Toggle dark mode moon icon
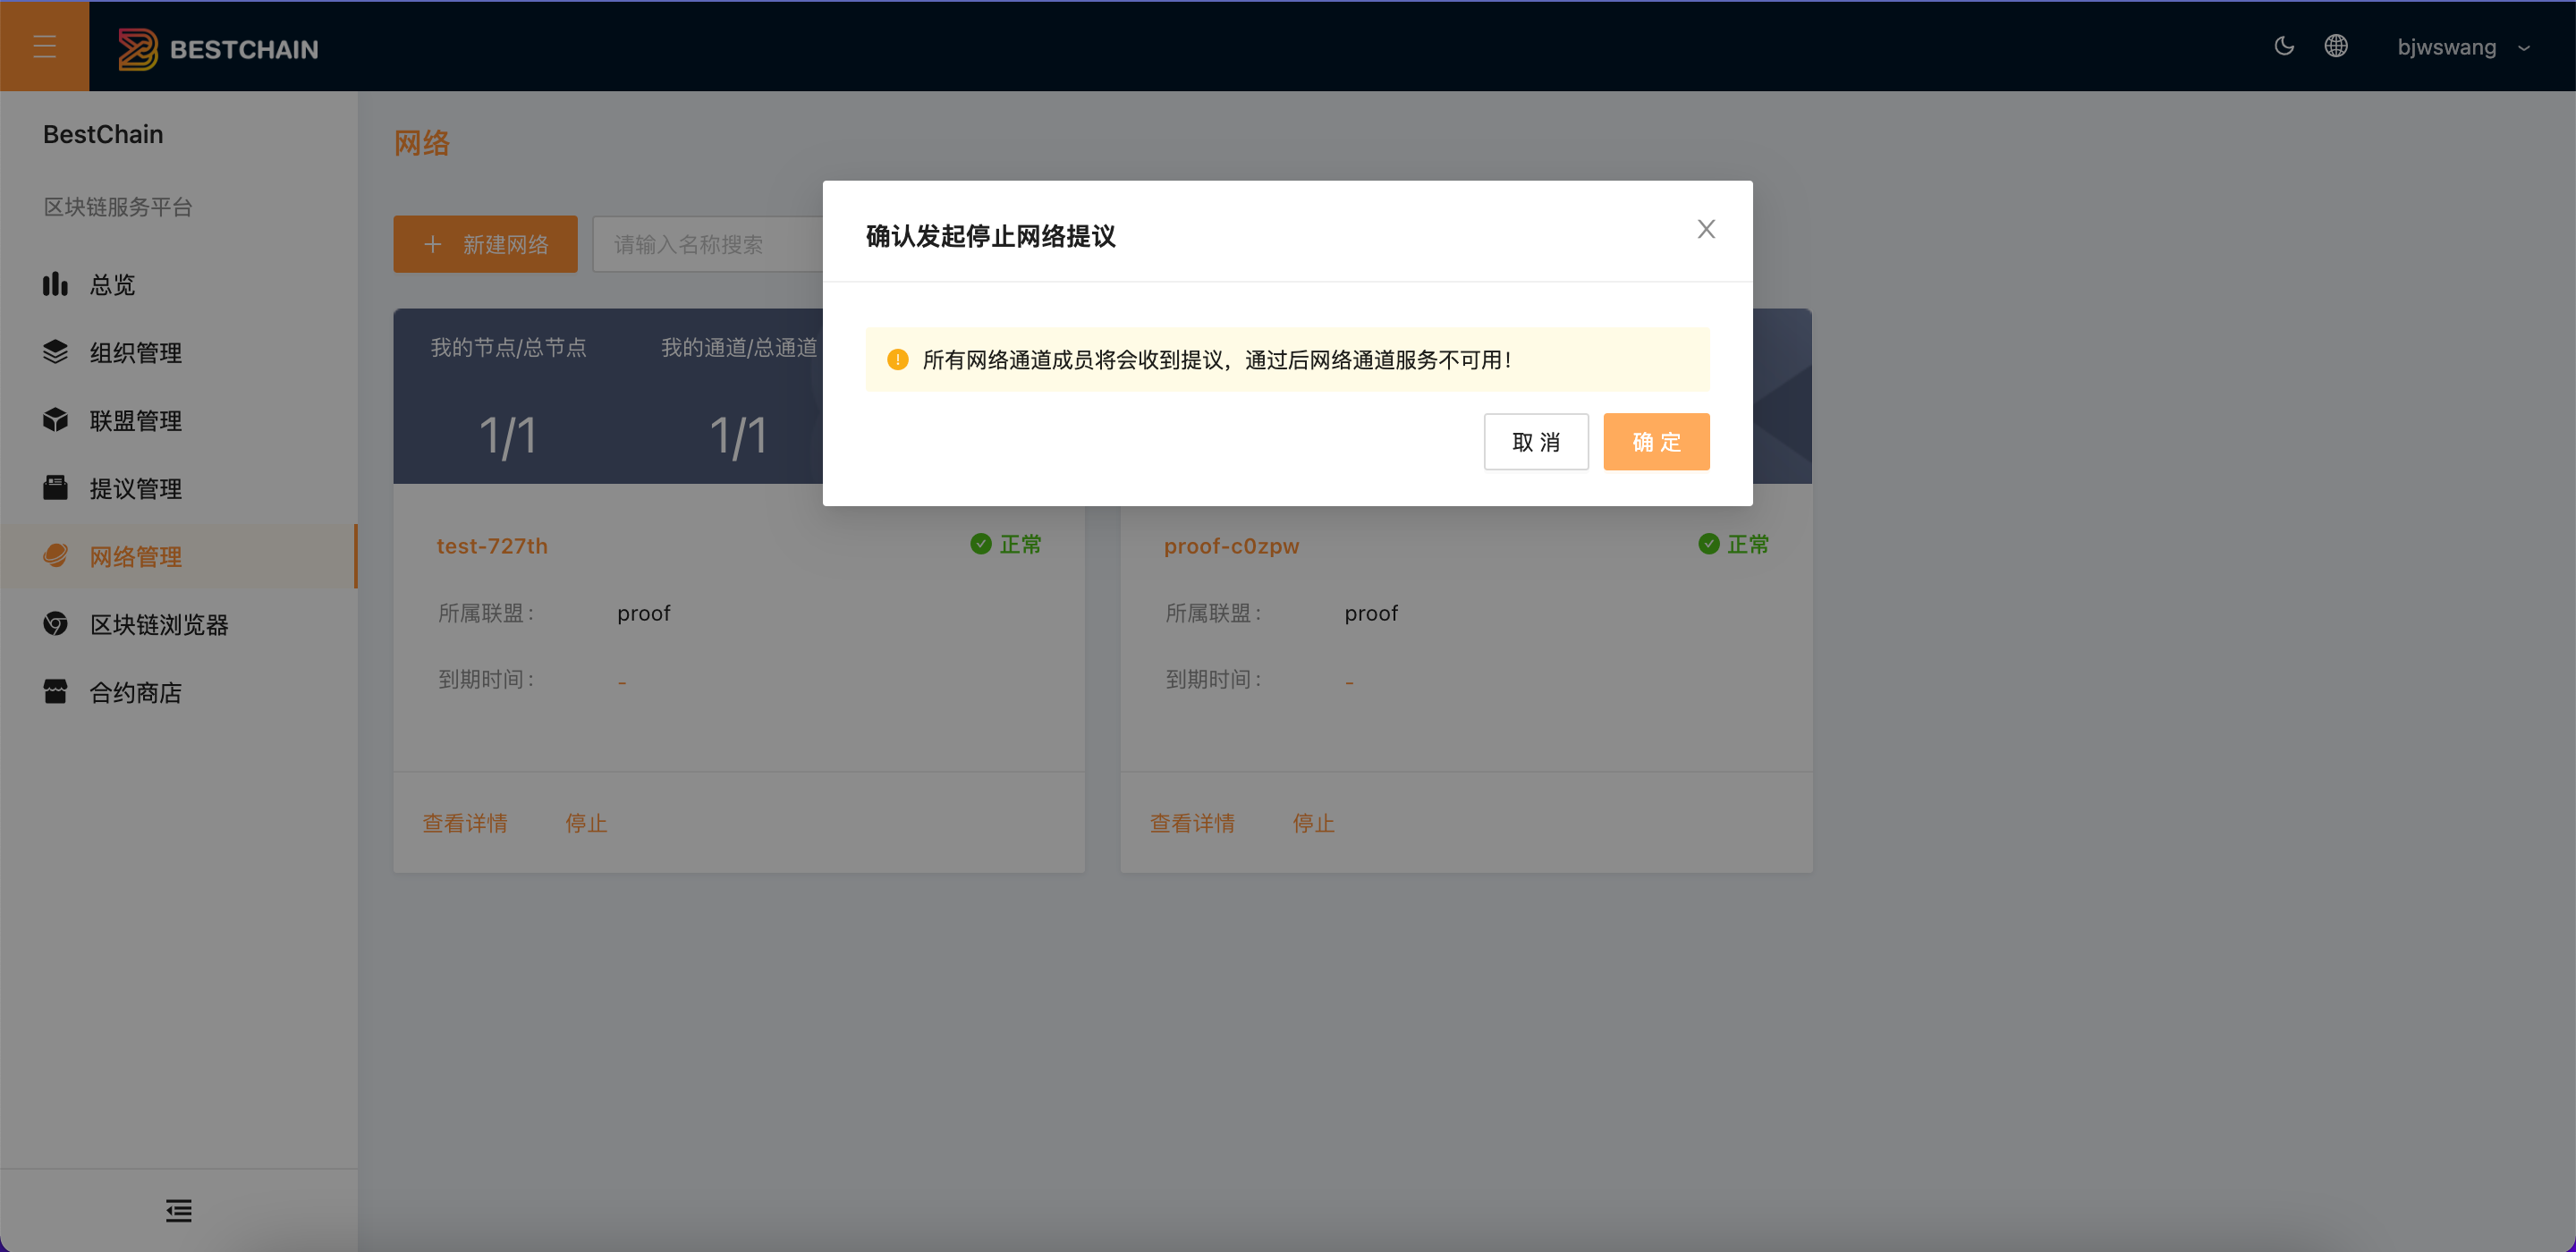 (2284, 46)
